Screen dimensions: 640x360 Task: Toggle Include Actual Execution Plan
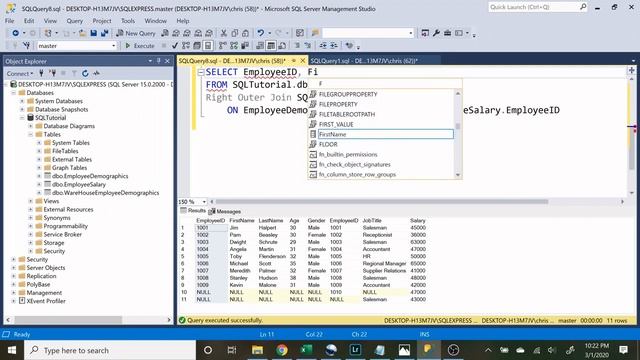223,46
